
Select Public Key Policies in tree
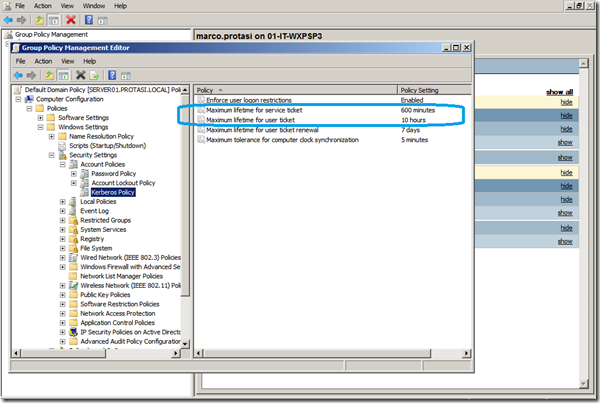[x=105, y=295]
